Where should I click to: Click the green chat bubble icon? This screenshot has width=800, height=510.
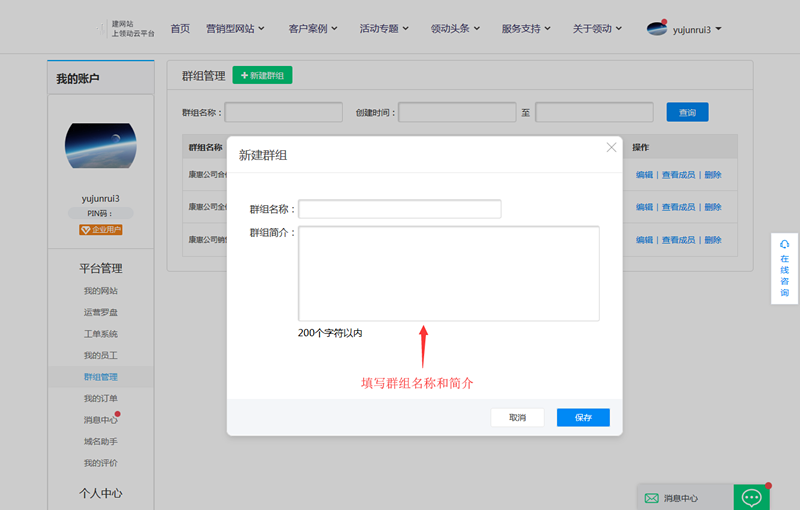click(x=751, y=497)
